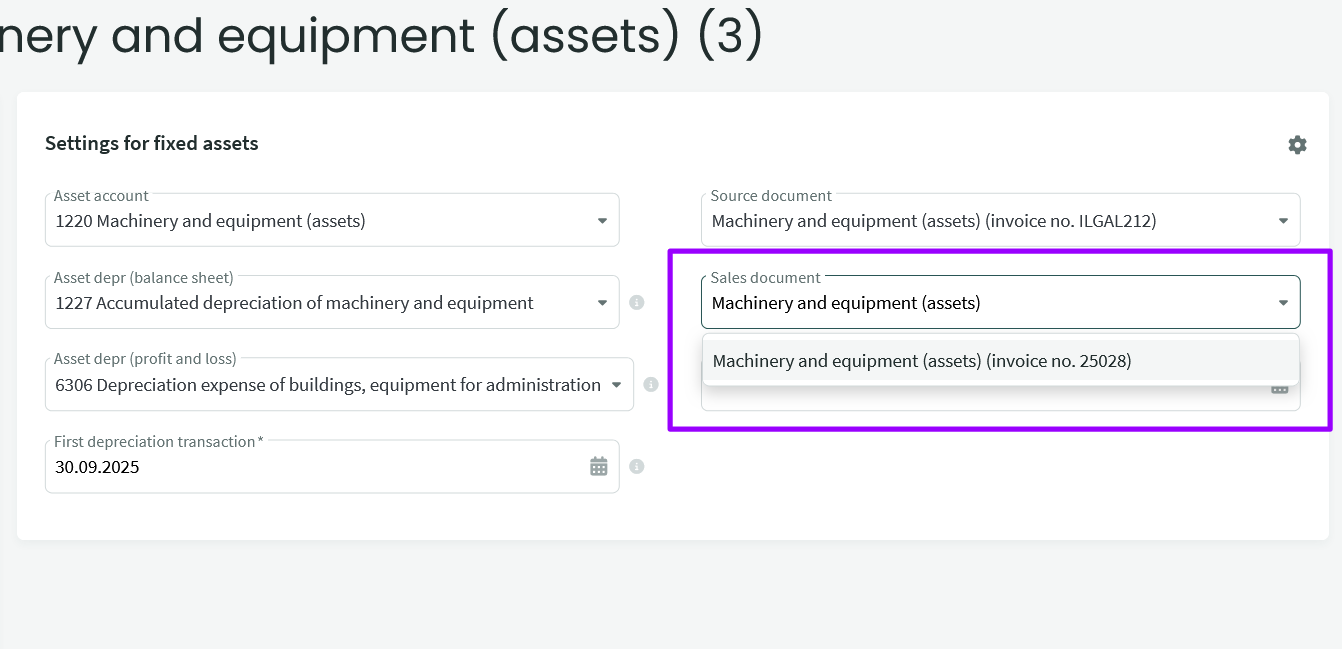Image resolution: width=1342 pixels, height=649 pixels.
Task: Click the 30.09.2025 date field
Action: (x=300, y=466)
